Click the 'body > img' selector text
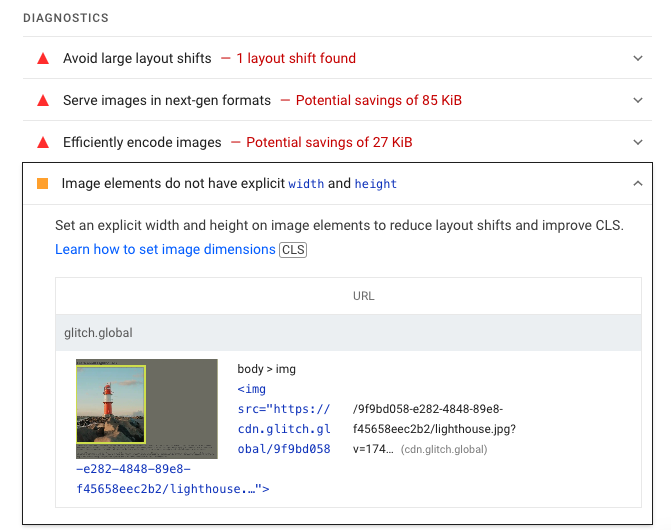Viewport: 671px width, 530px height. coord(266,369)
